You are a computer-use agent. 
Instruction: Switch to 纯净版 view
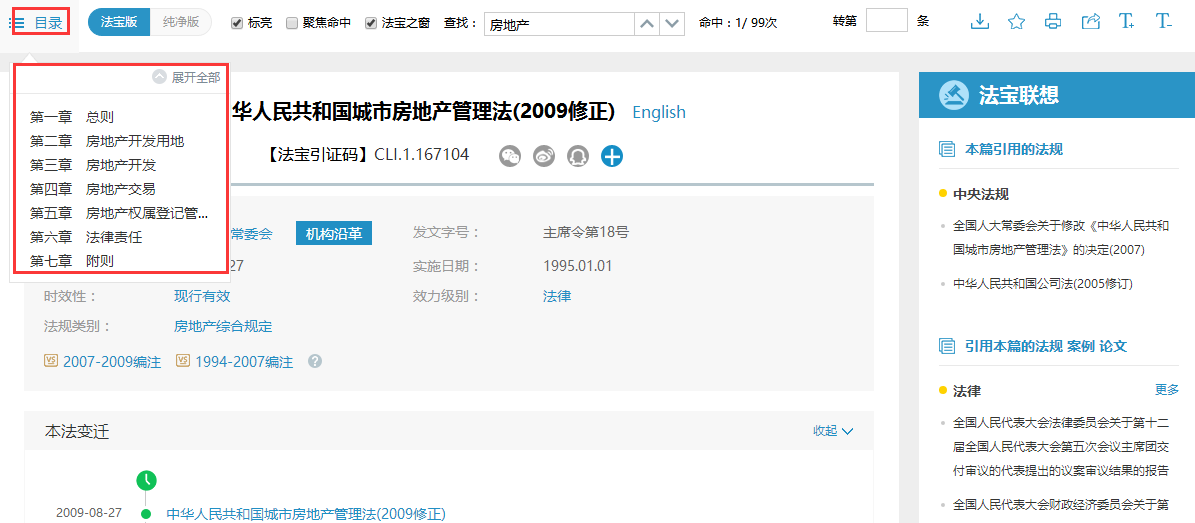tap(181, 23)
